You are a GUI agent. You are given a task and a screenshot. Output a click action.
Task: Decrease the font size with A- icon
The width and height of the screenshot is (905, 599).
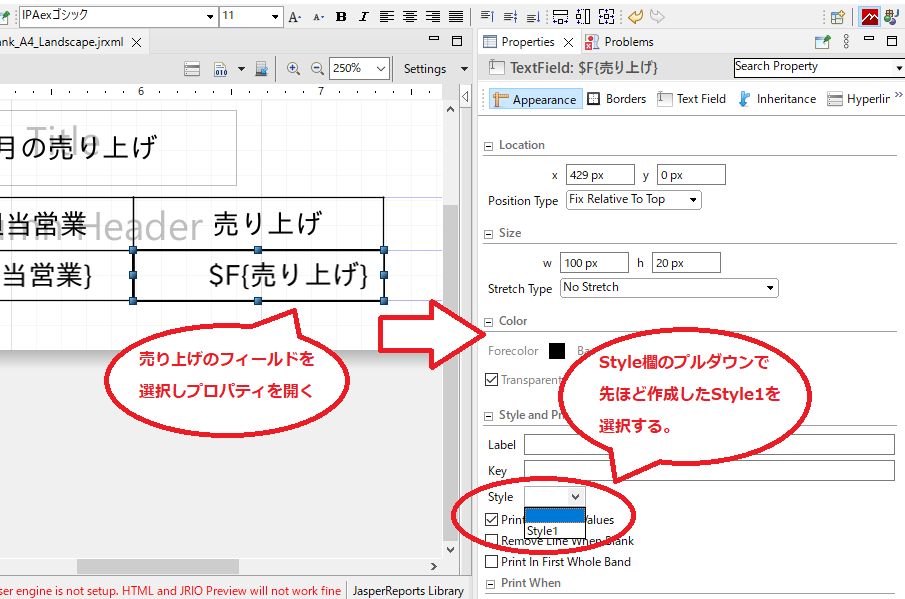coord(319,17)
